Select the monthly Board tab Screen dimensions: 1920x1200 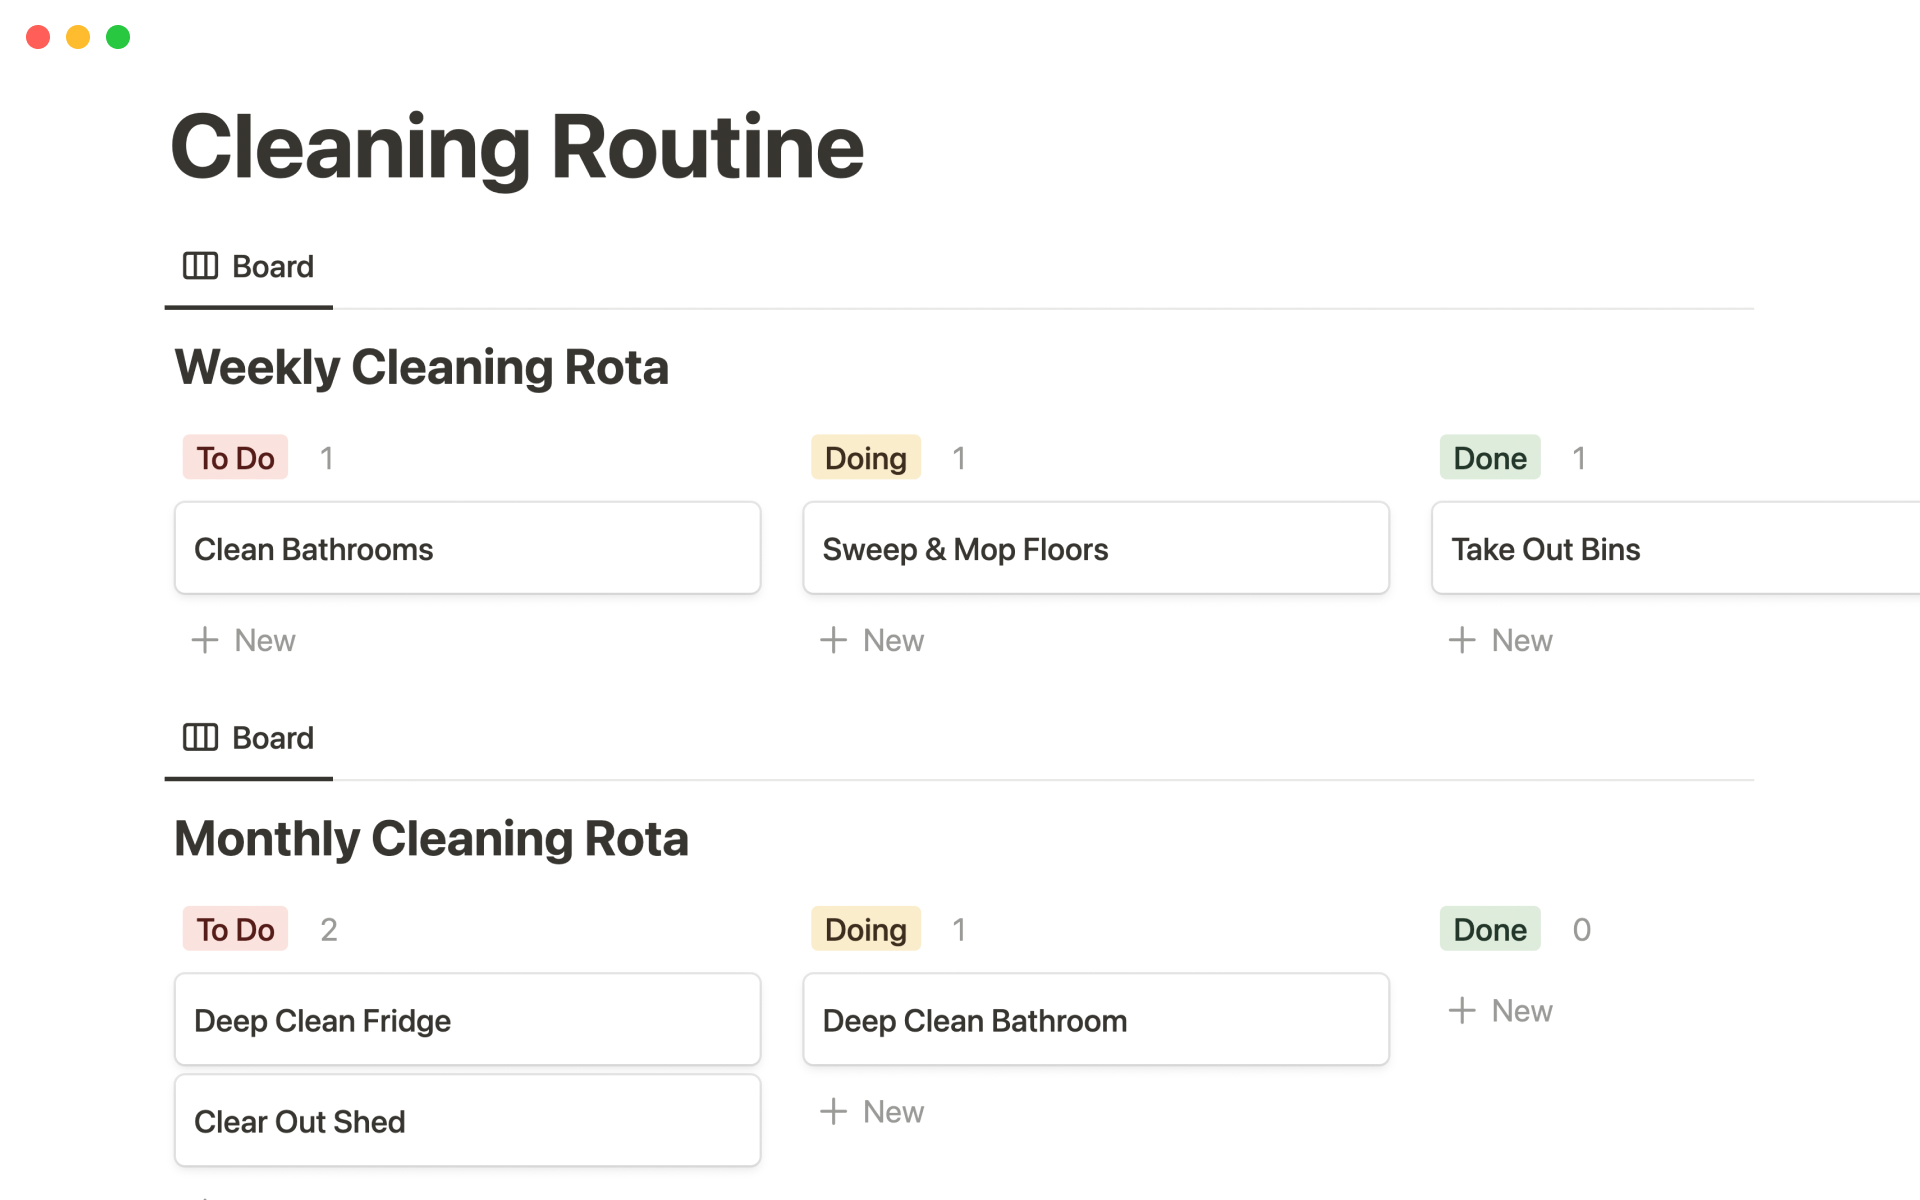coord(272,738)
